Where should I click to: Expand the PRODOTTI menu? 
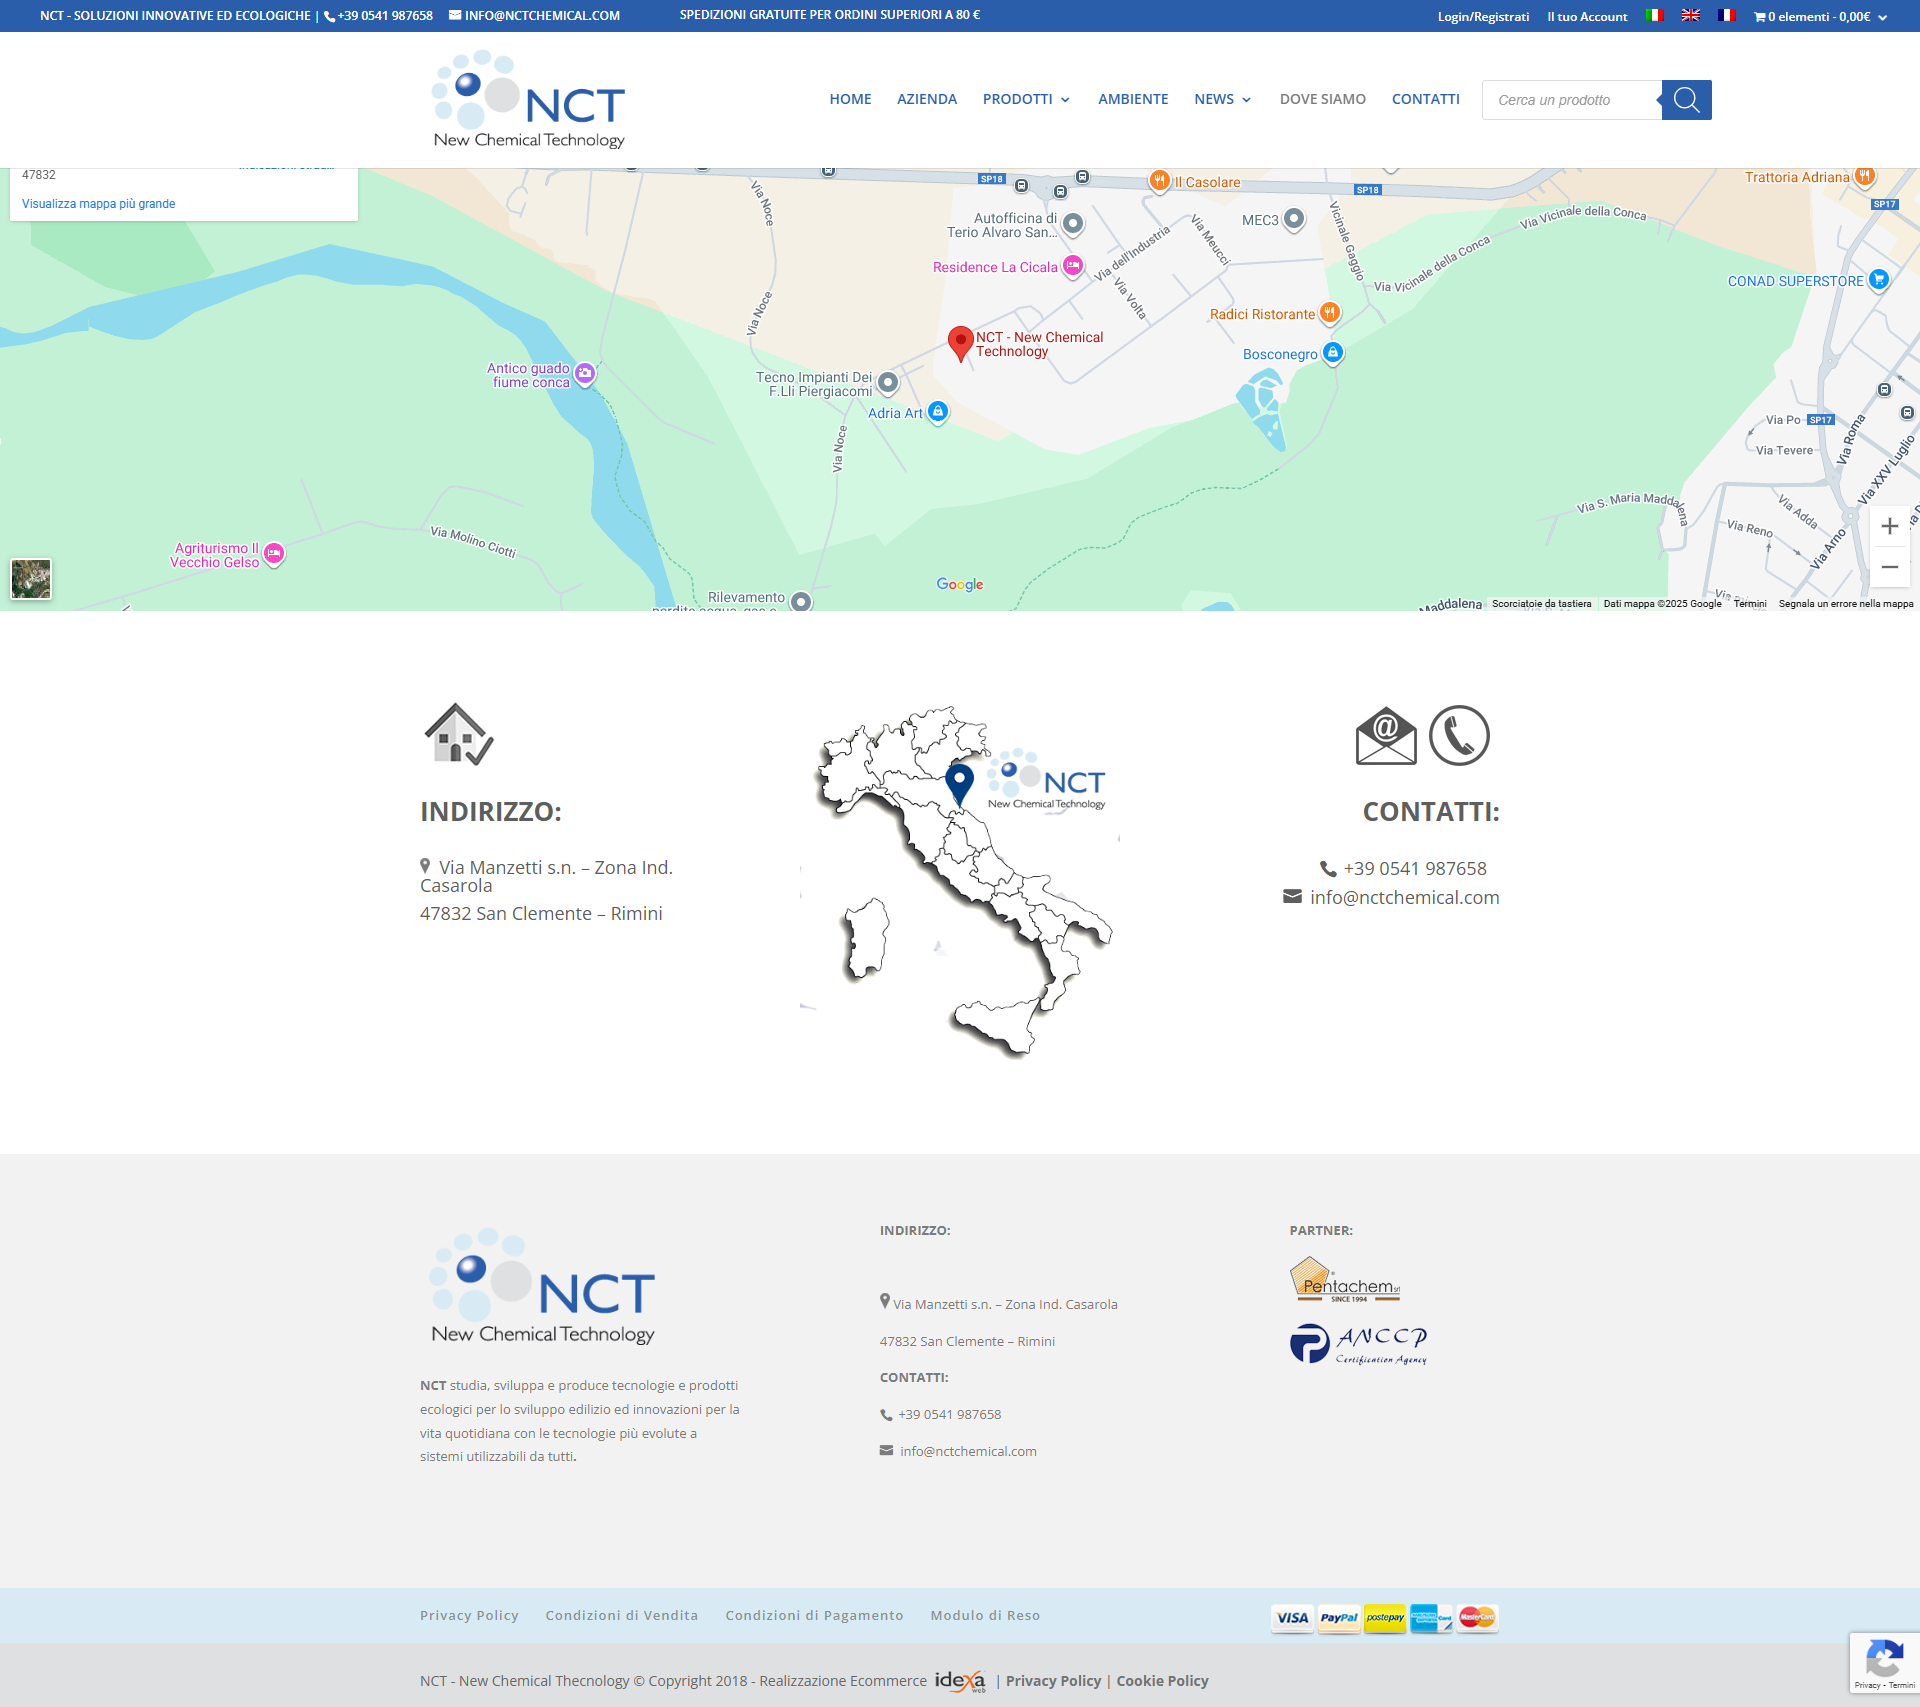[1026, 99]
